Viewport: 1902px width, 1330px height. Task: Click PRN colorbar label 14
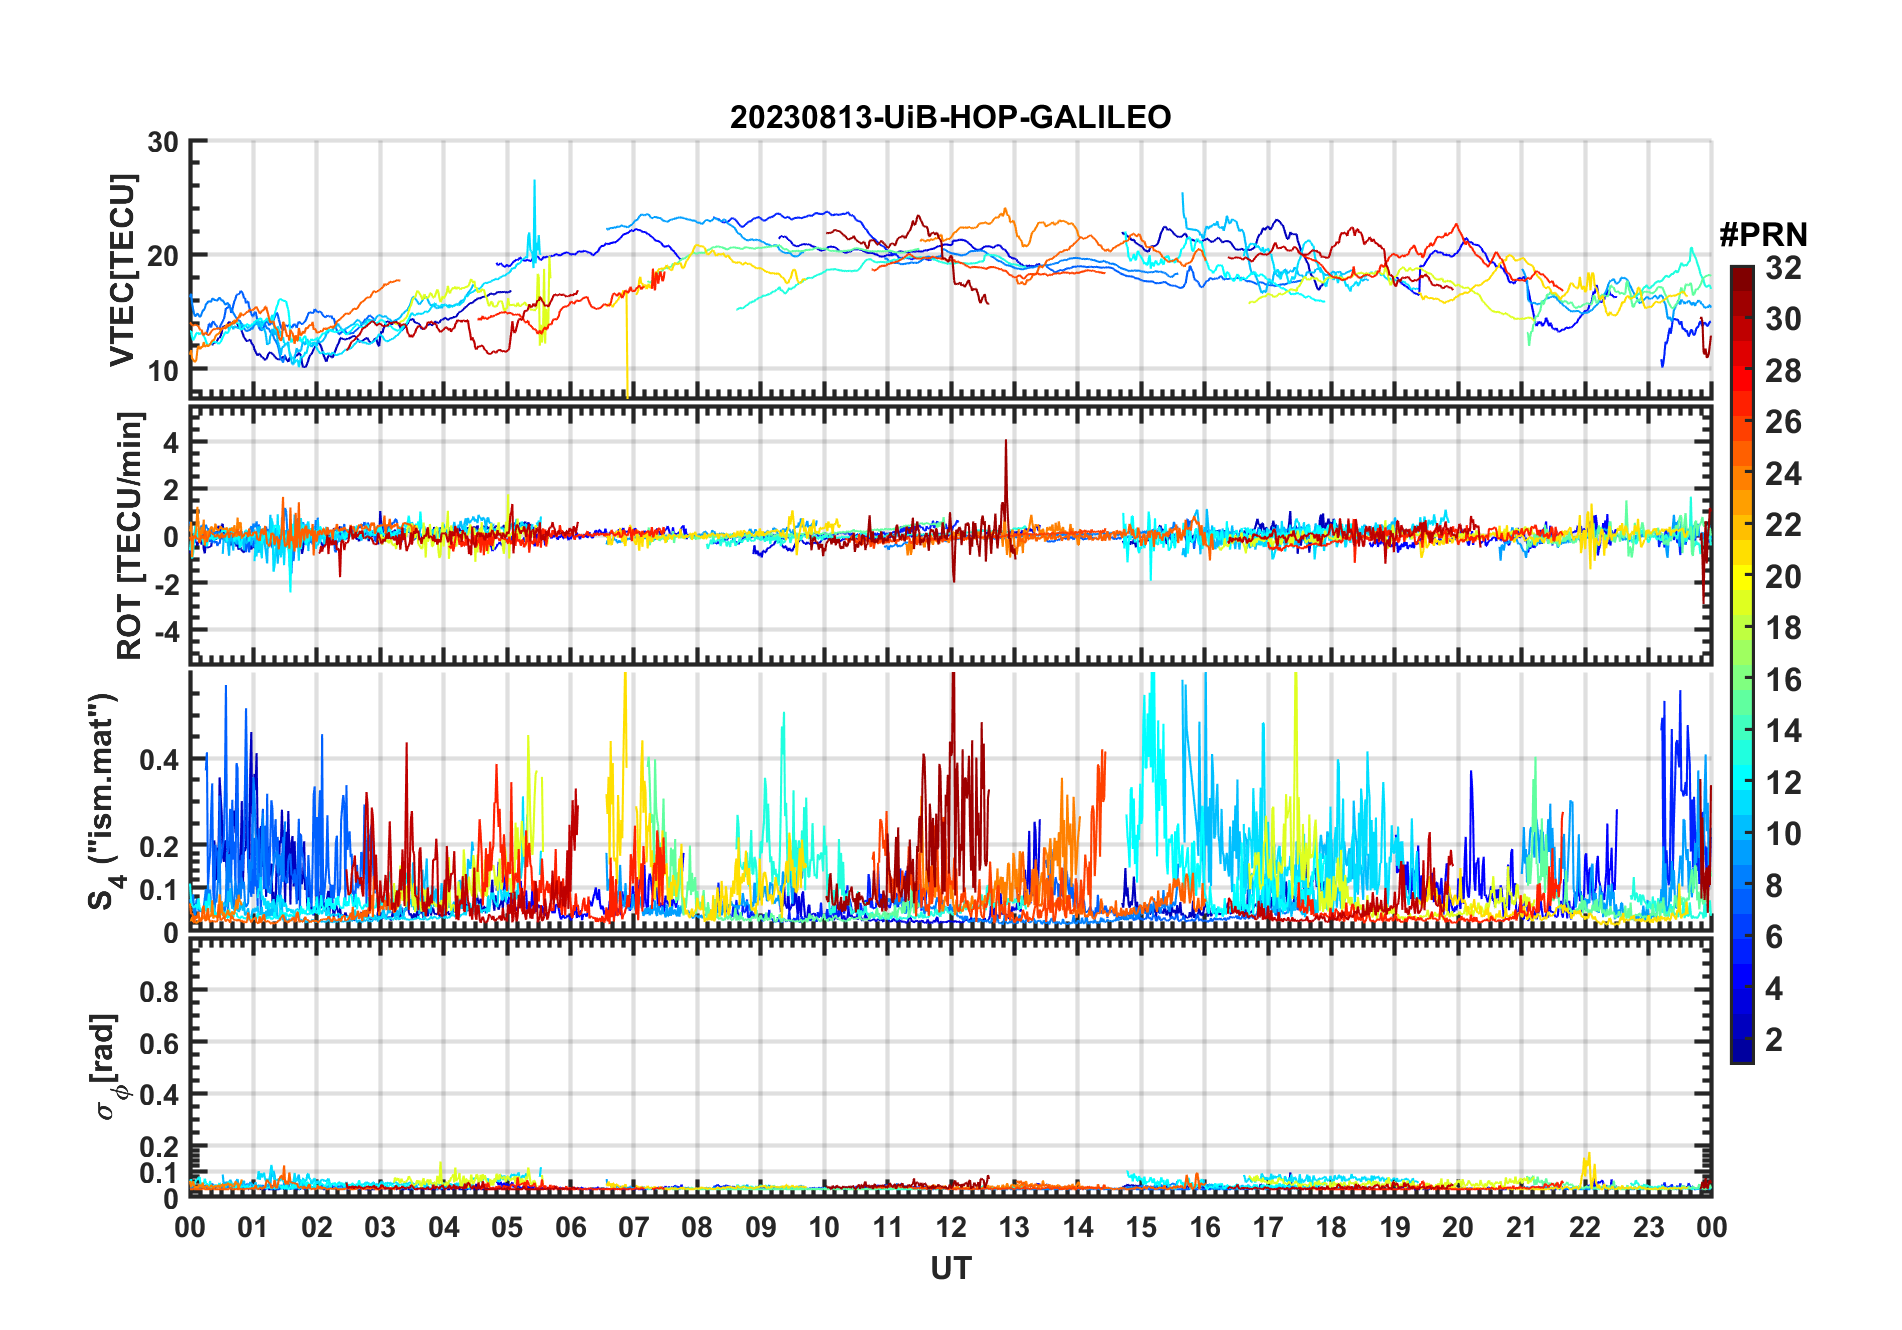click(x=1783, y=731)
